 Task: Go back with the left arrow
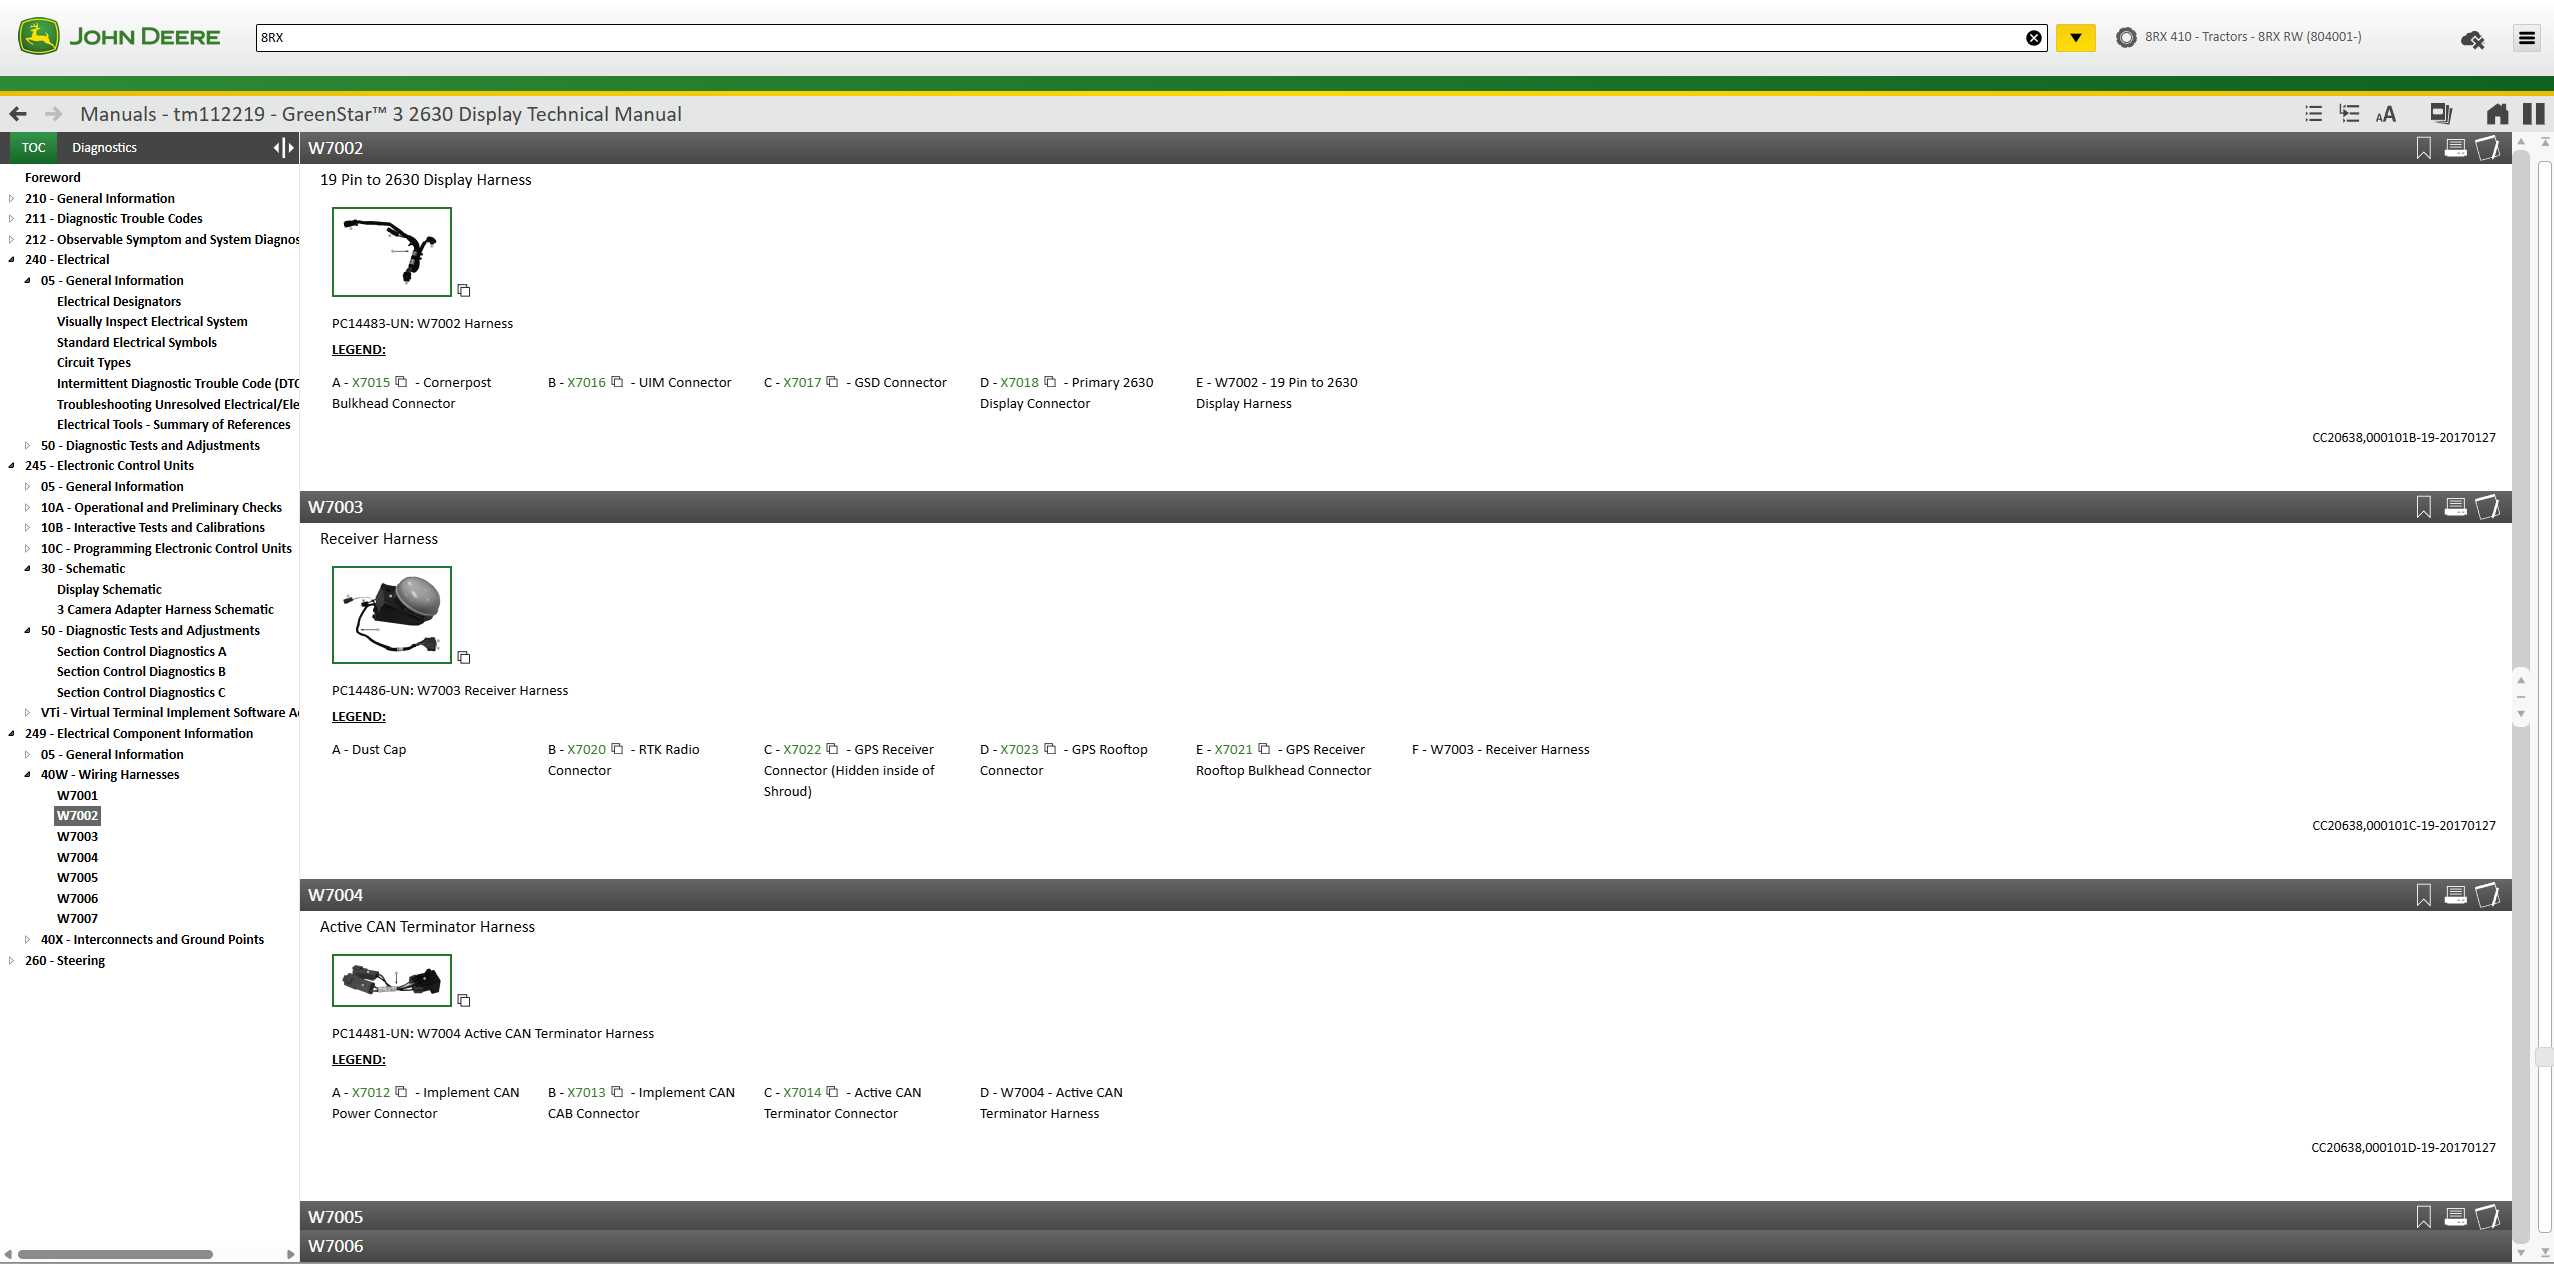click(18, 114)
